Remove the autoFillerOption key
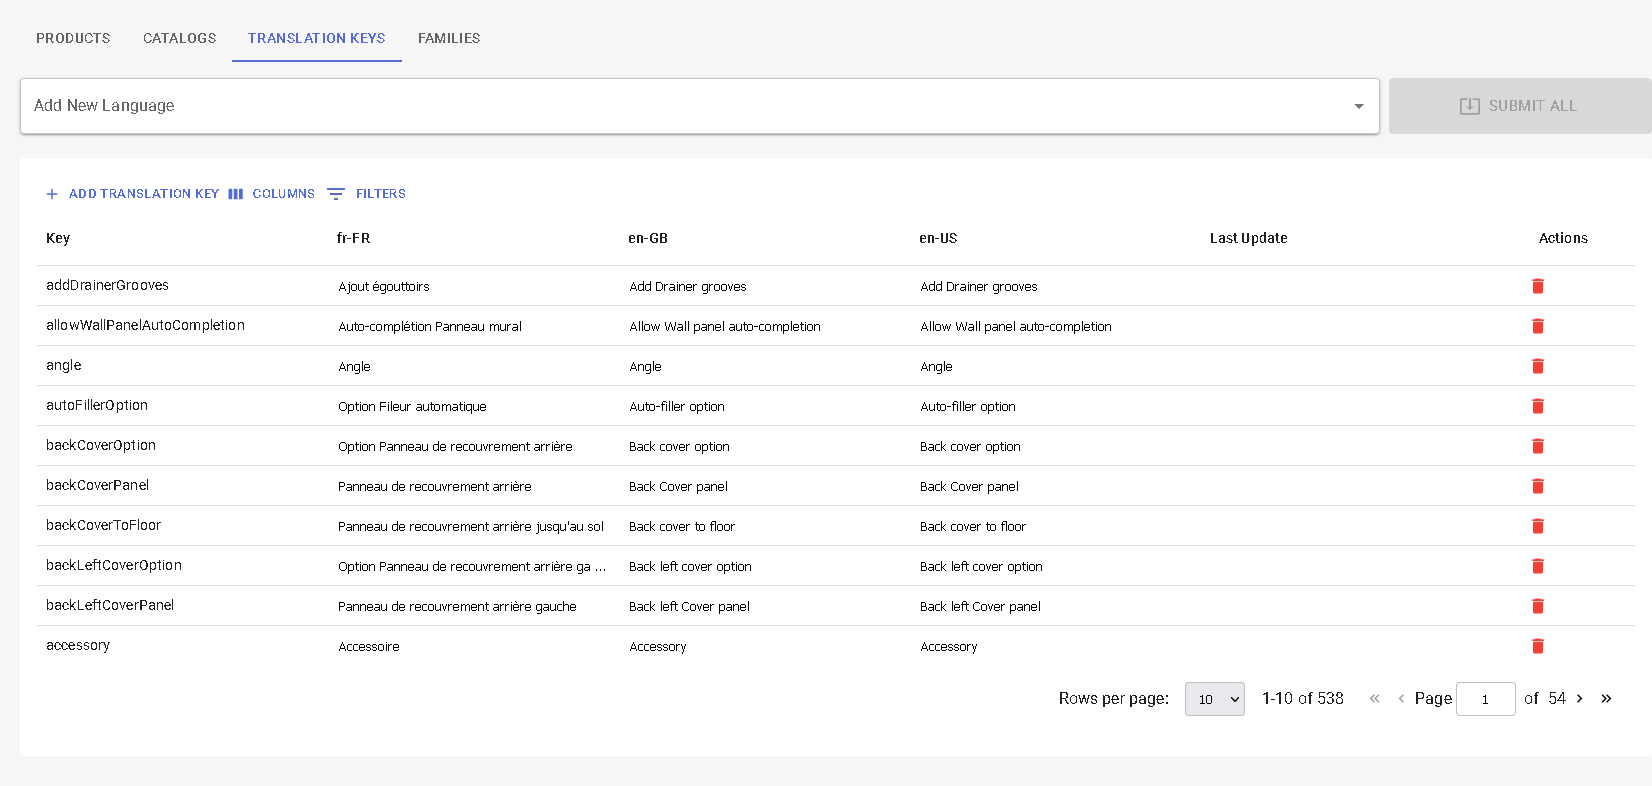The image size is (1652, 786). [1538, 406]
